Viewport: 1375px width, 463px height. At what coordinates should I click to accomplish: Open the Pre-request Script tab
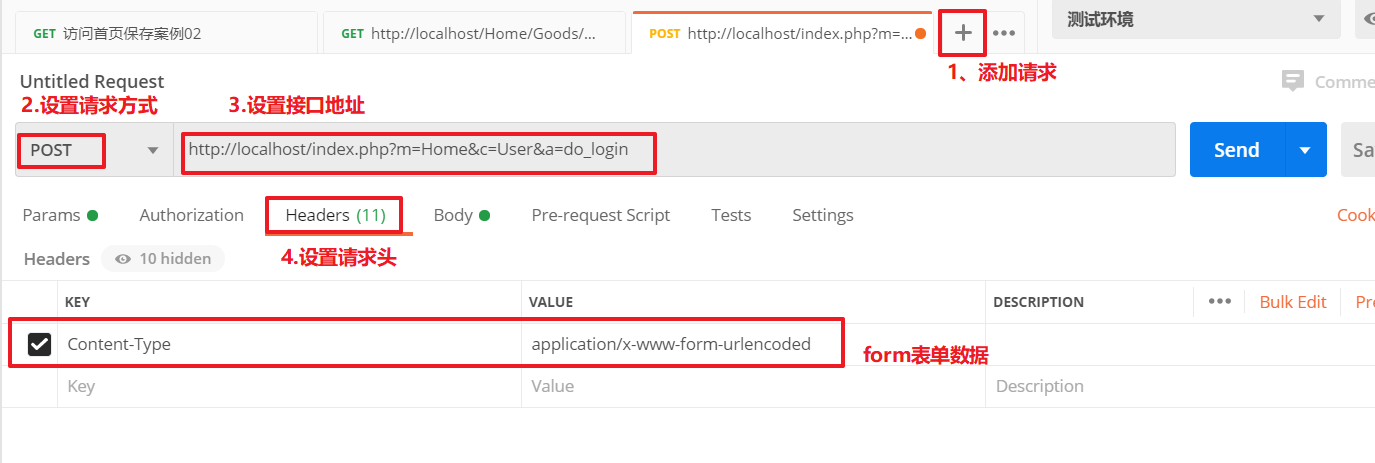click(600, 215)
